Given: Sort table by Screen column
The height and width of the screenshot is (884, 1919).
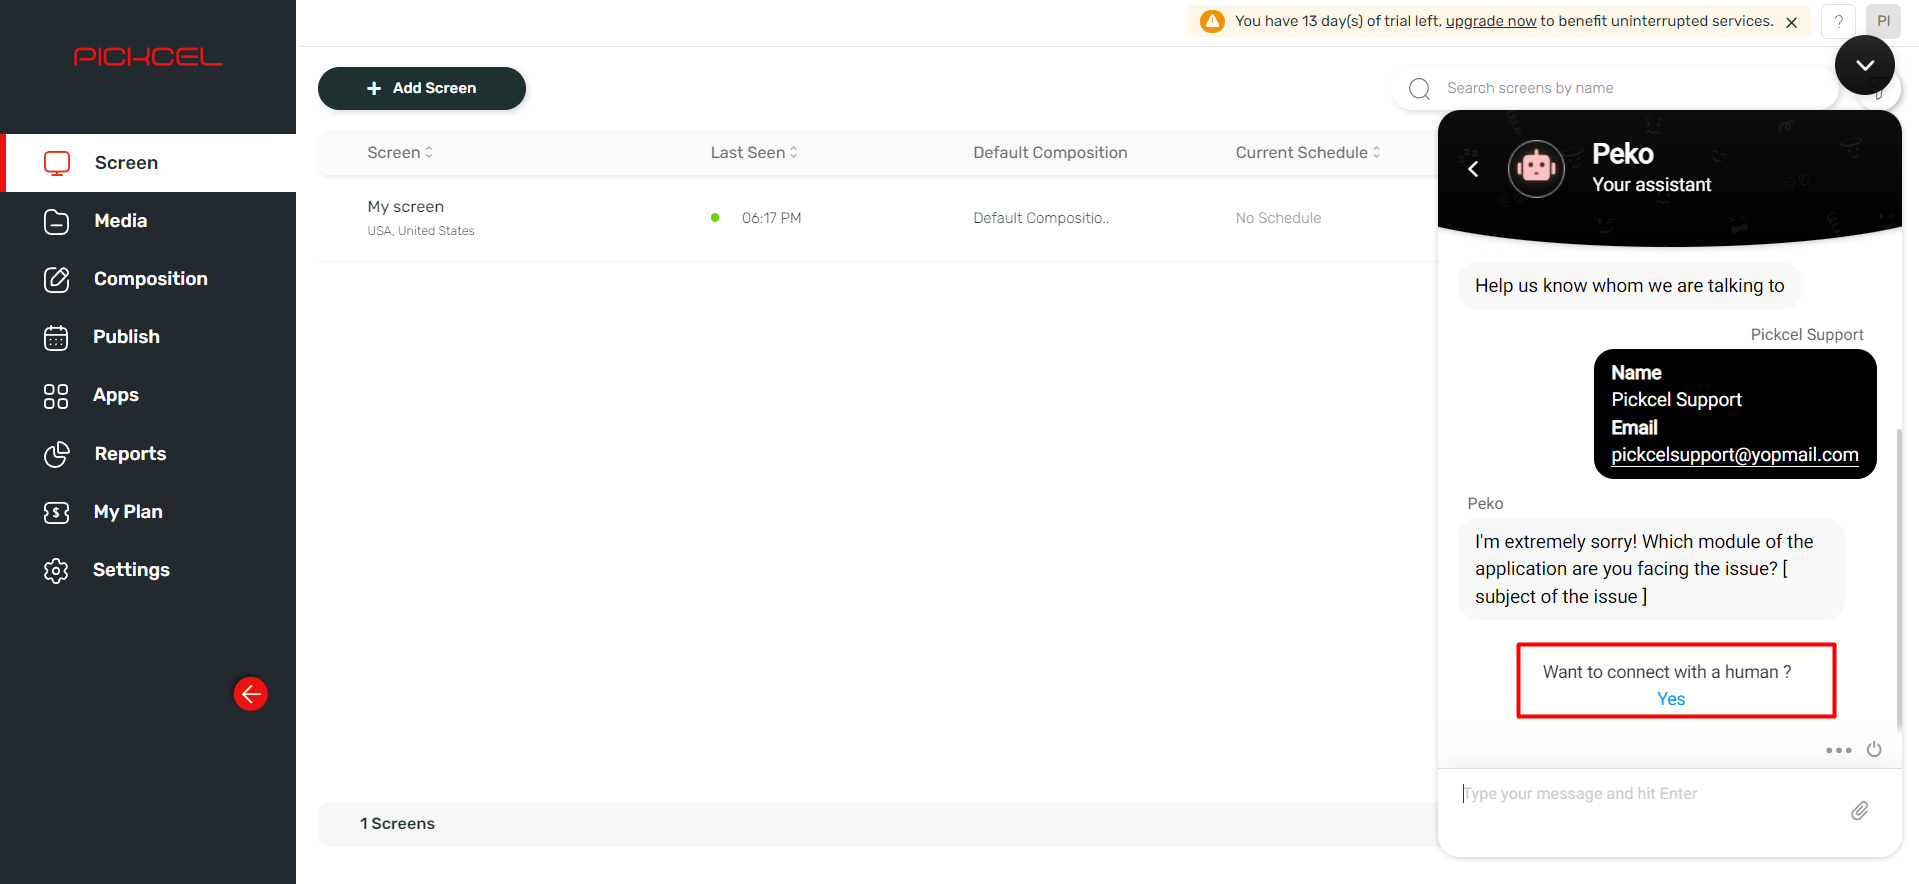Looking at the screenshot, I should [400, 152].
